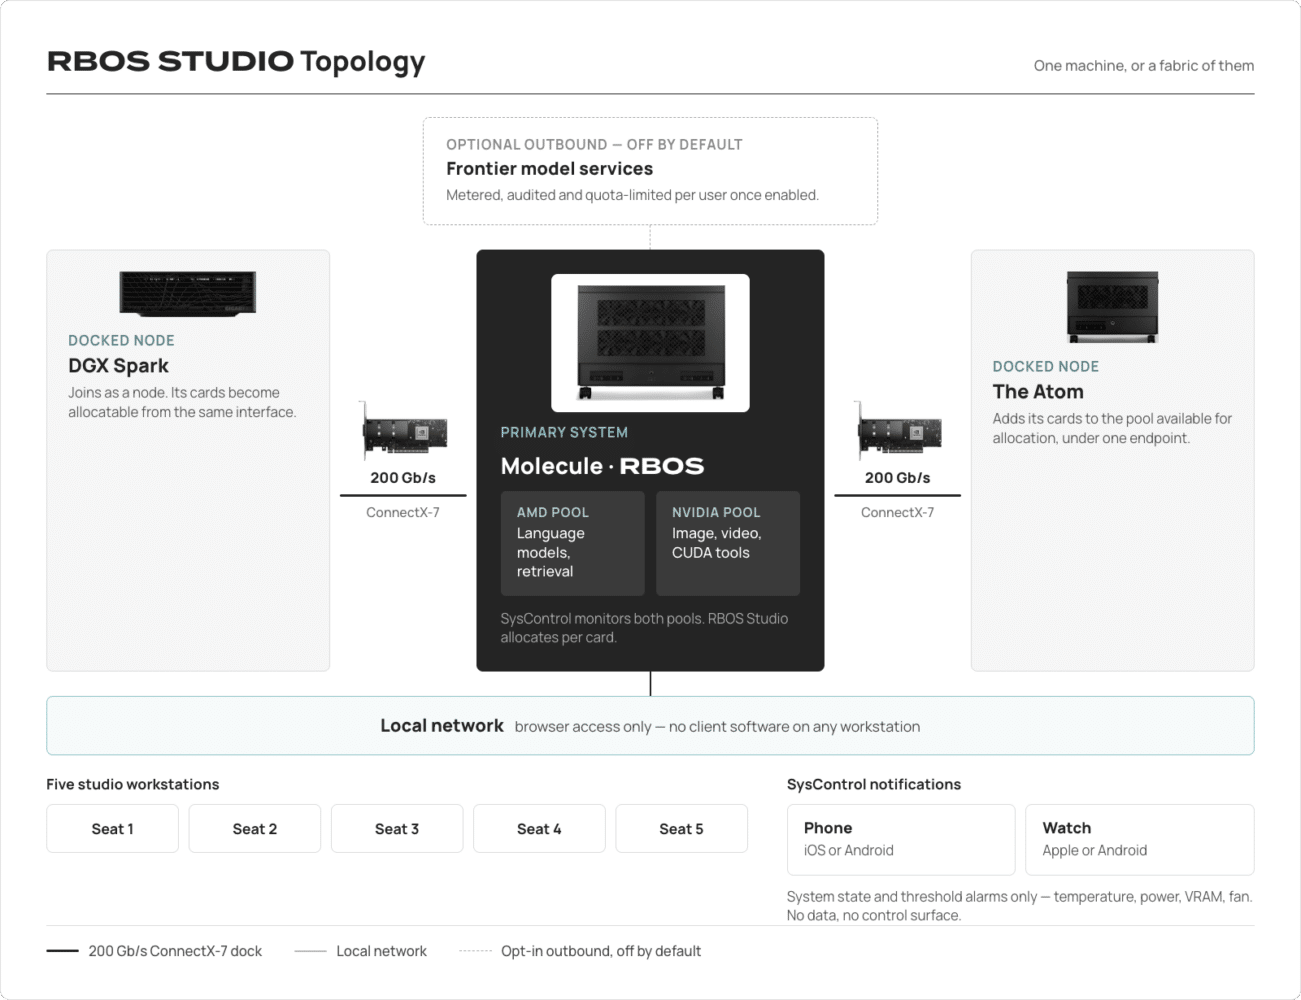Click The Atom title
This screenshot has width=1301, height=1000.
(x=1038, y=392)
